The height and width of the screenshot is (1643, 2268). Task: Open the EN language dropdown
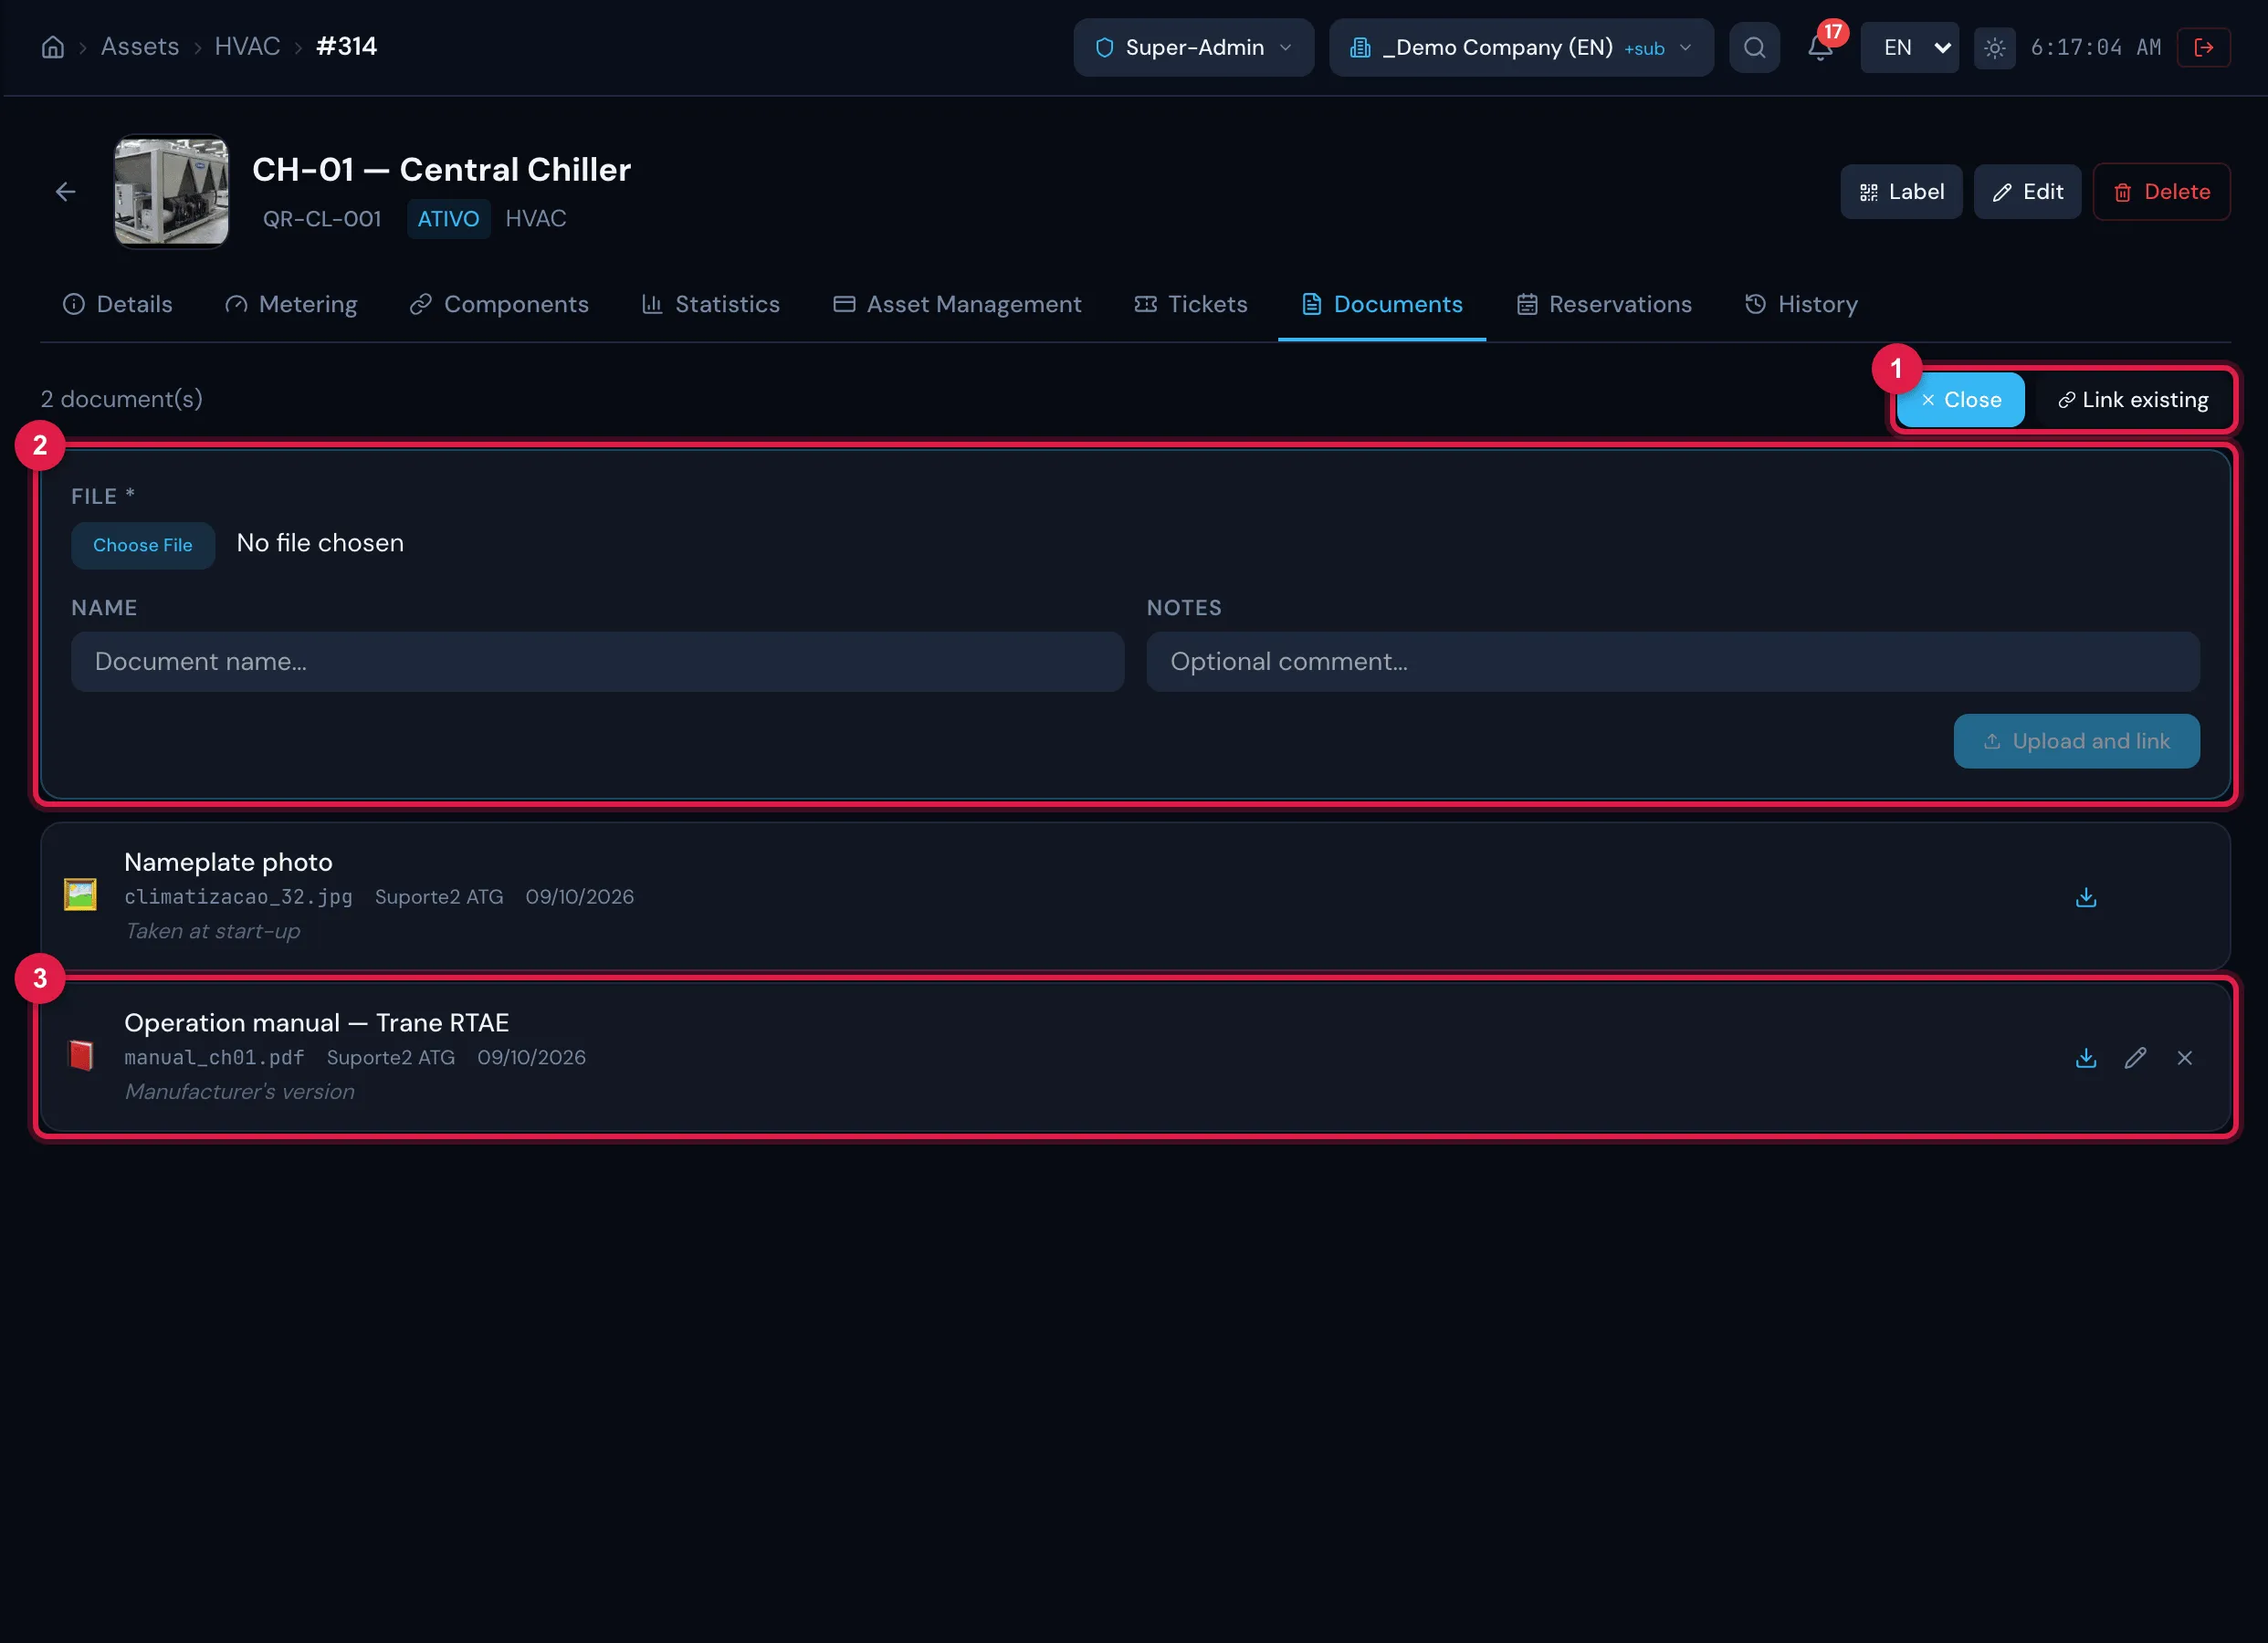[x=1909, y=47]
